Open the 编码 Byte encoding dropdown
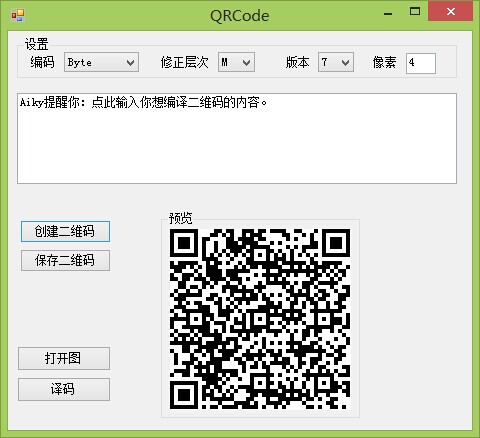 click(101, 62)
